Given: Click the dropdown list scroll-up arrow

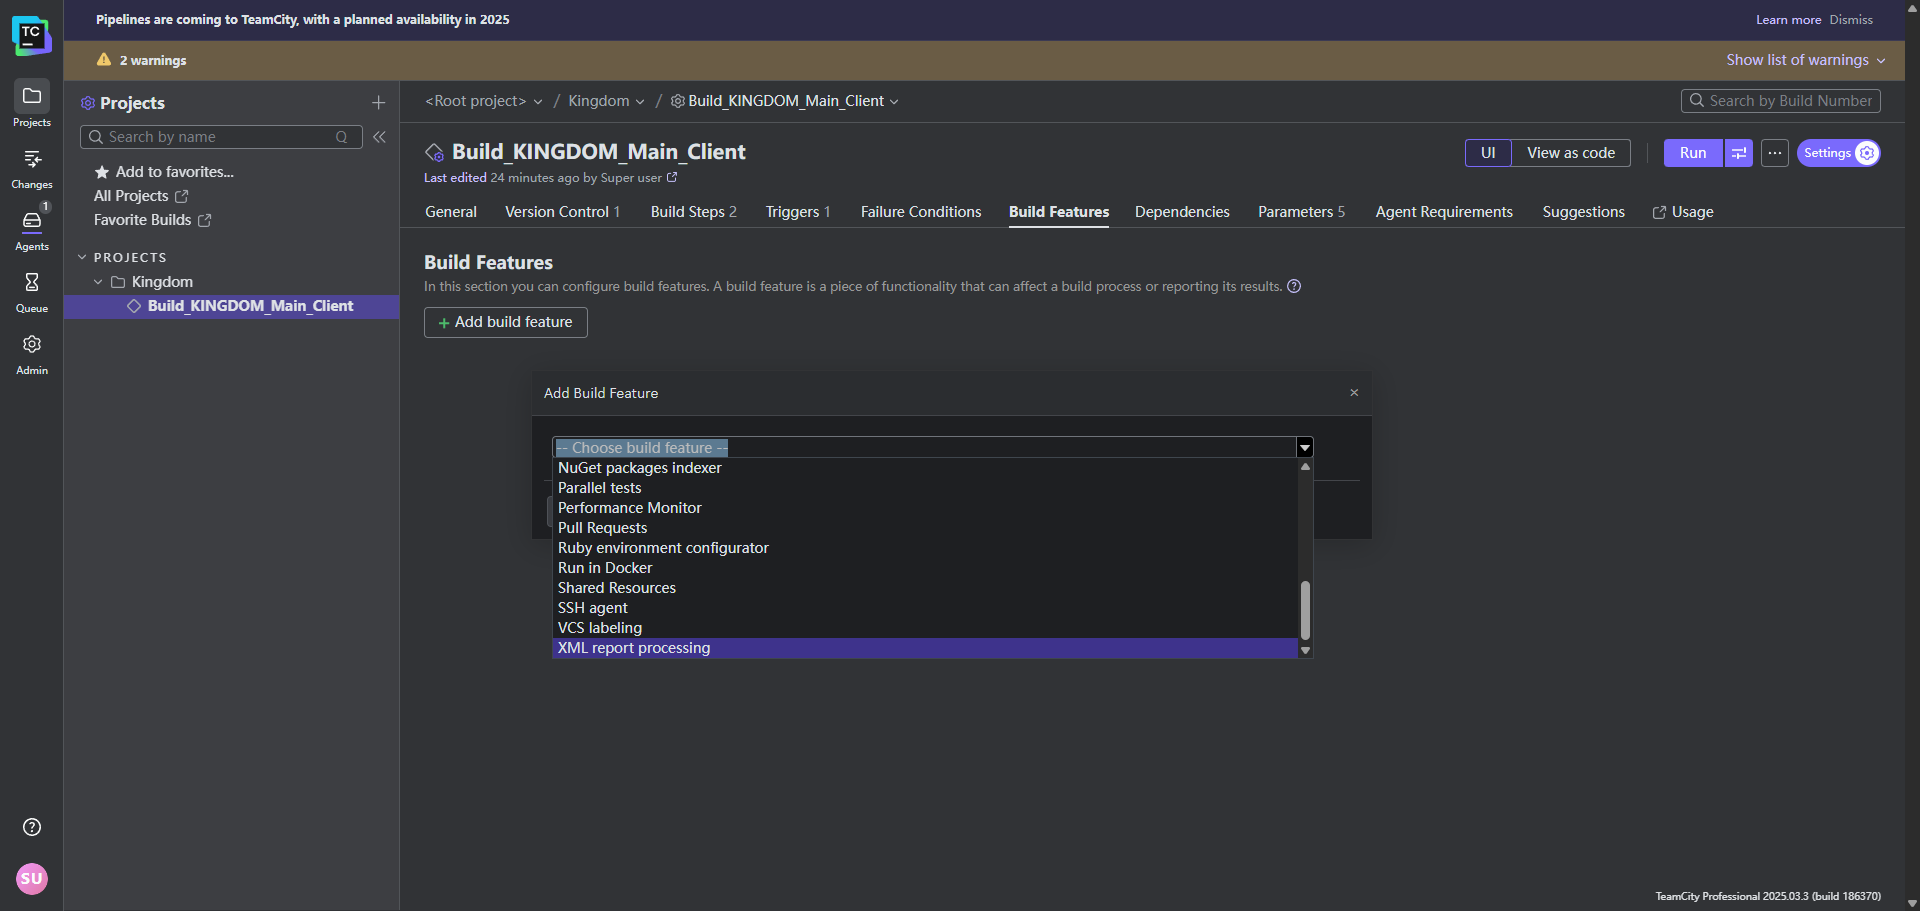Looking at the screenshot, I should (1305, 467).
